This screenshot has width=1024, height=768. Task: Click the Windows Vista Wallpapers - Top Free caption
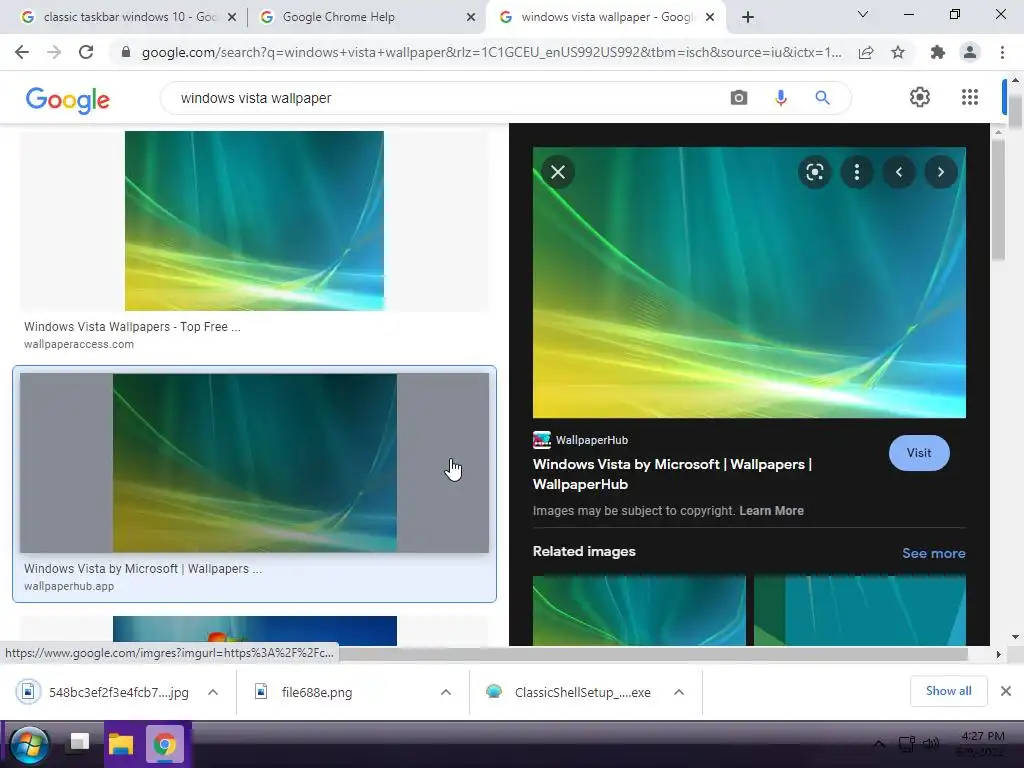click(132, 327)
